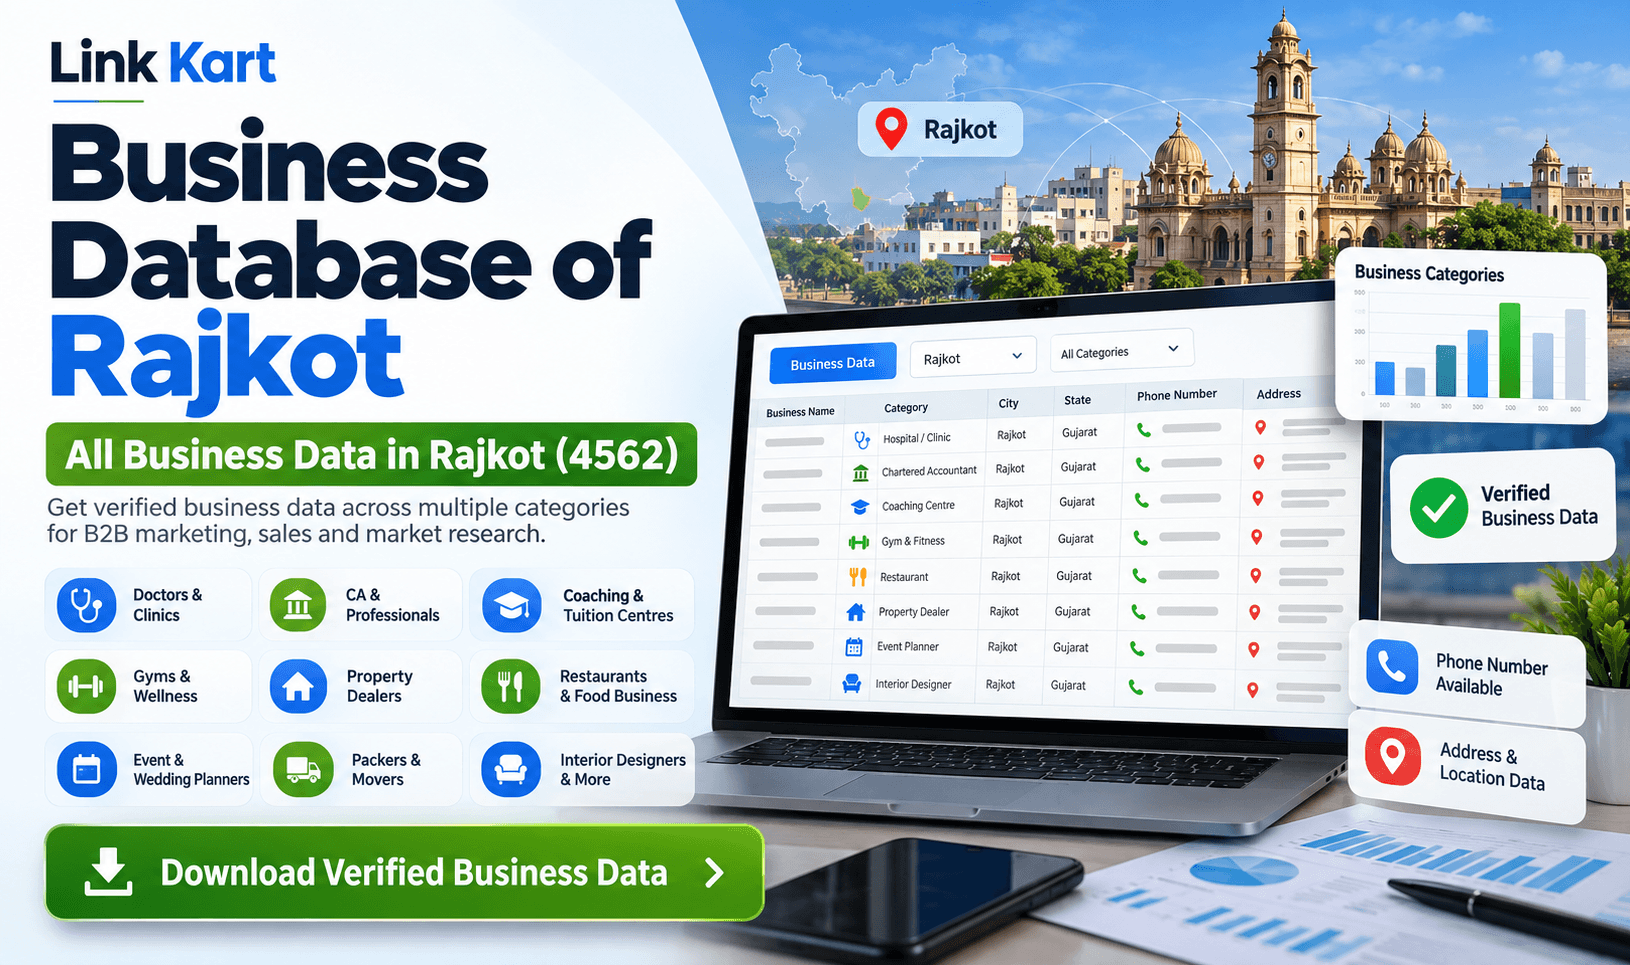
Task: Click the Category column header
Action: [x=906, y=408]
